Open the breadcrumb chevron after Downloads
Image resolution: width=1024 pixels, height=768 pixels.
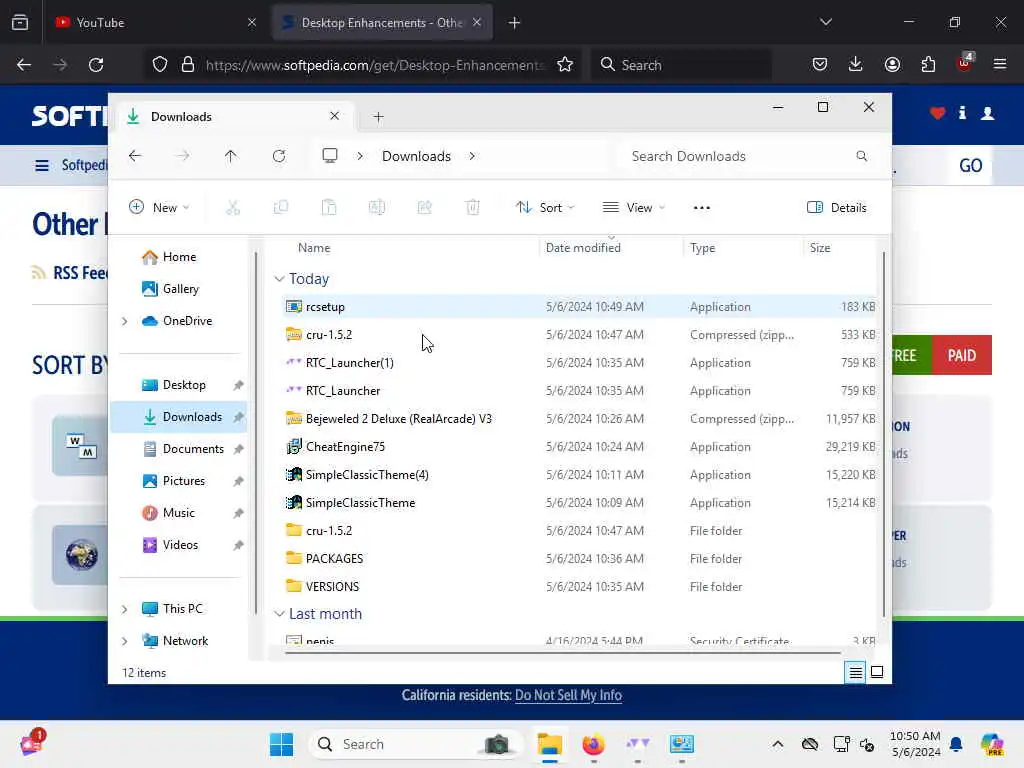pyautogui.click(x=472, y=156)
